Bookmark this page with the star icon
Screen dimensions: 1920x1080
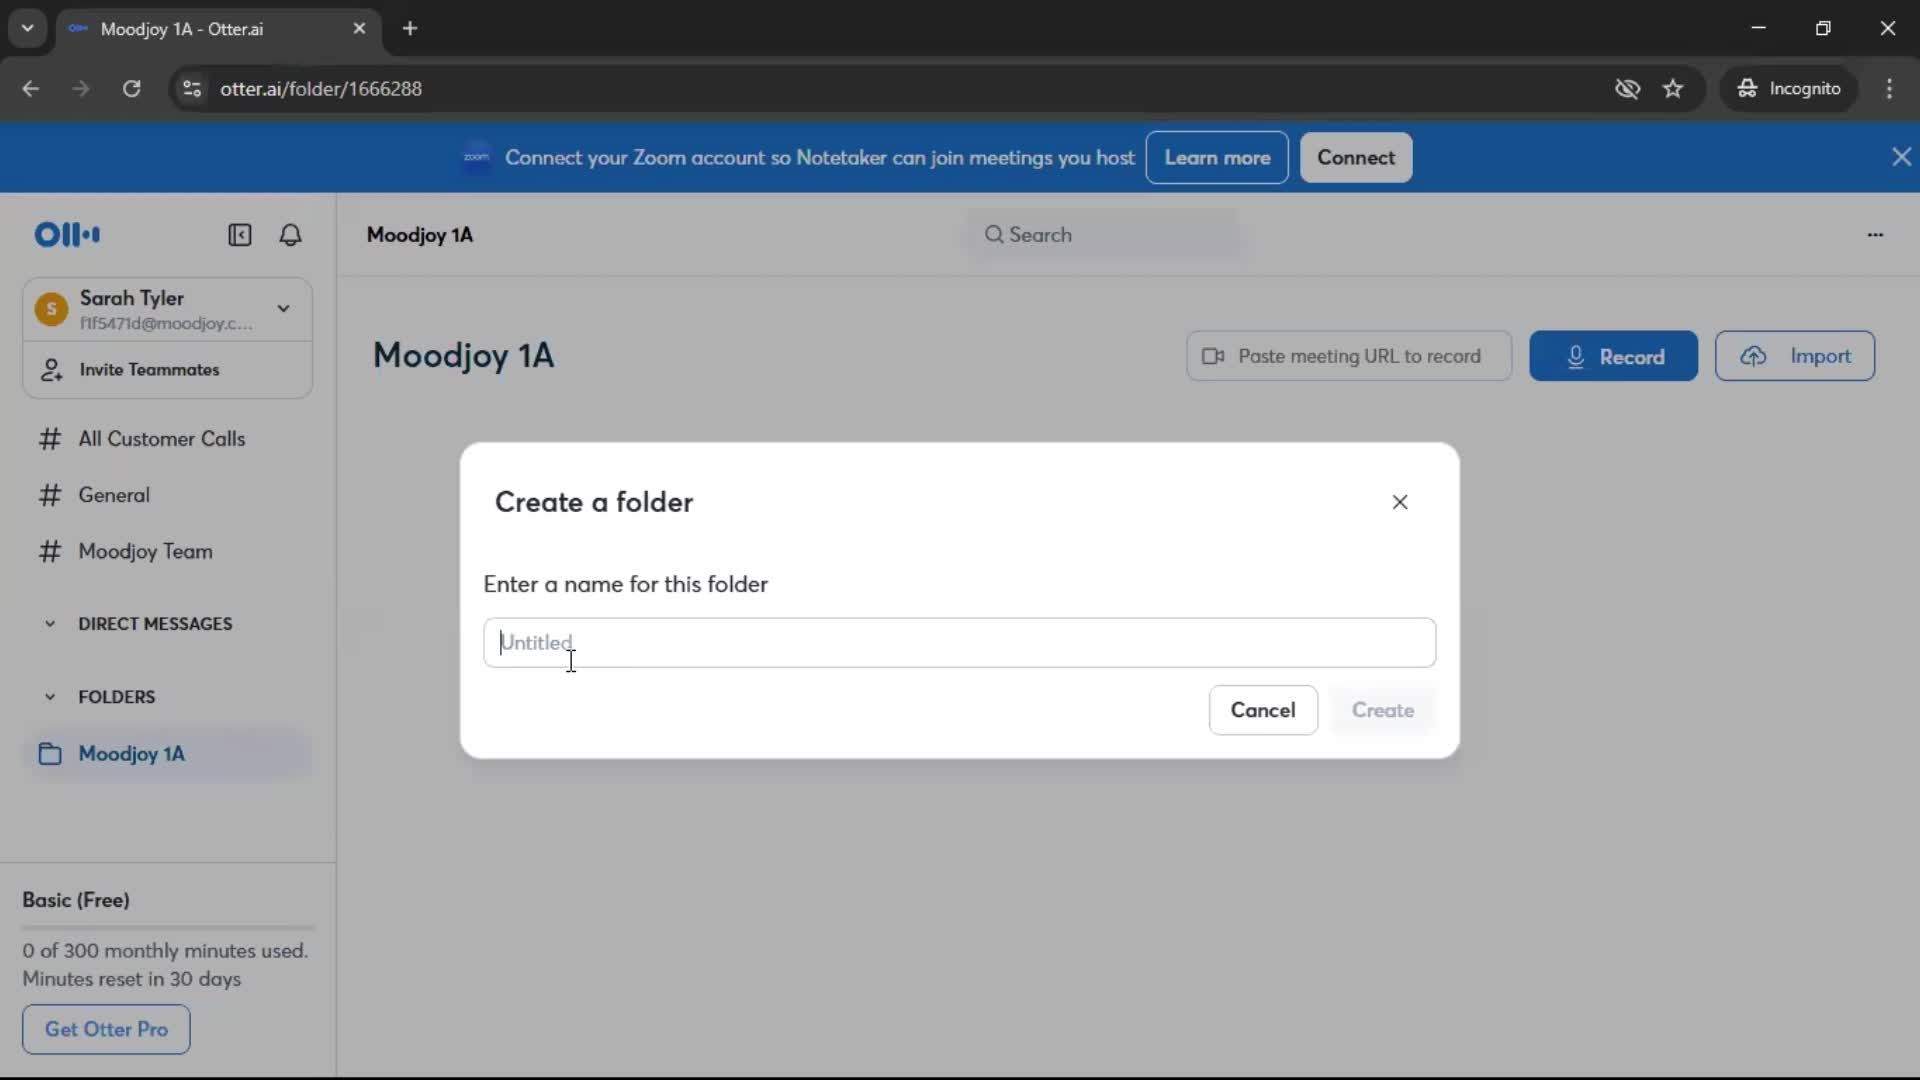click(1673, 89)
